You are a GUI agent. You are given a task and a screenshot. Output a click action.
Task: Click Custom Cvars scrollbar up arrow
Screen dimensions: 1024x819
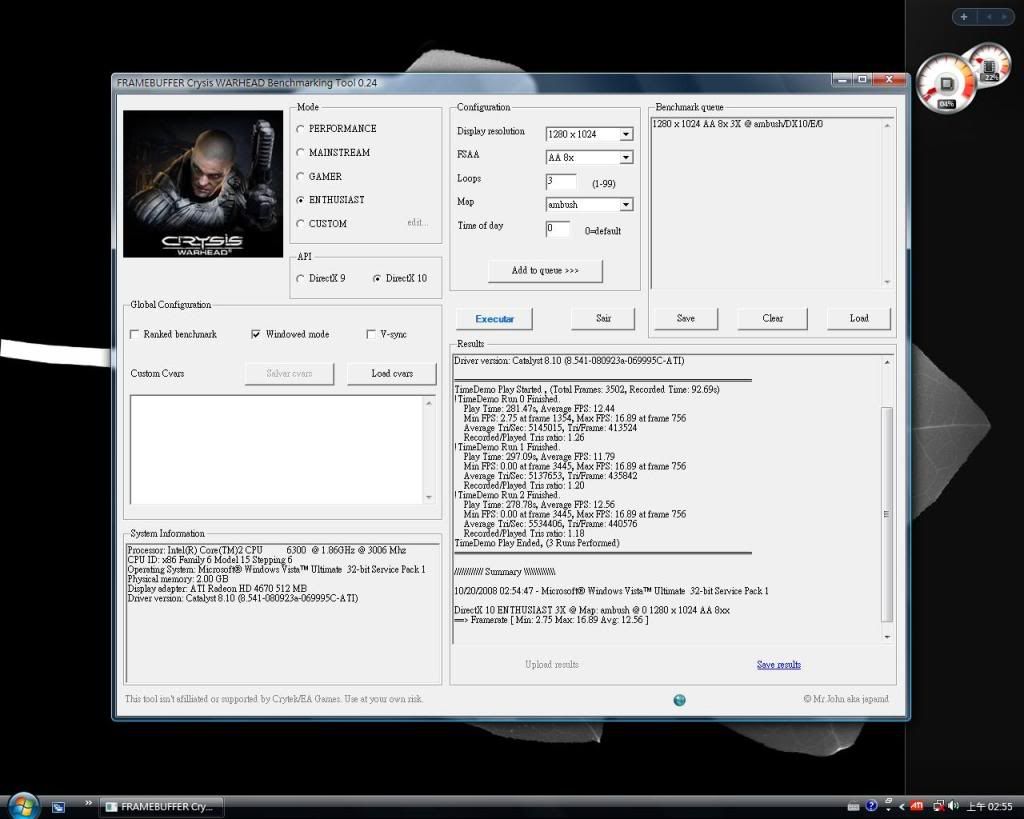pos(429,404)
